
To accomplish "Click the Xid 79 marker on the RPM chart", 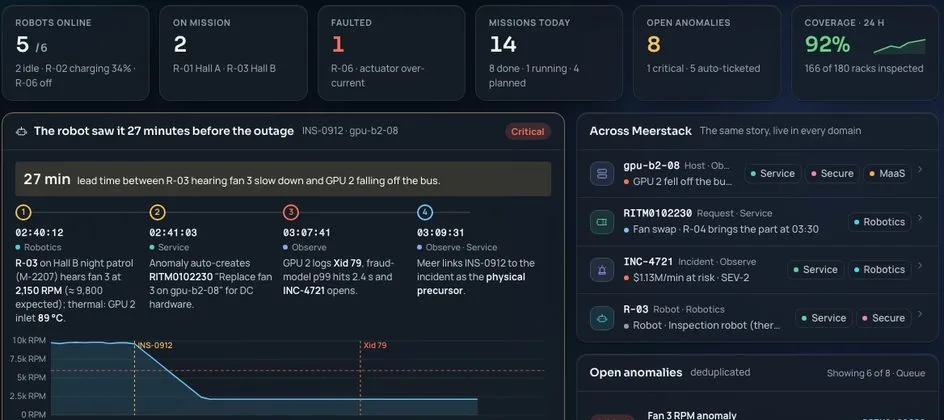I will (374, 345).
